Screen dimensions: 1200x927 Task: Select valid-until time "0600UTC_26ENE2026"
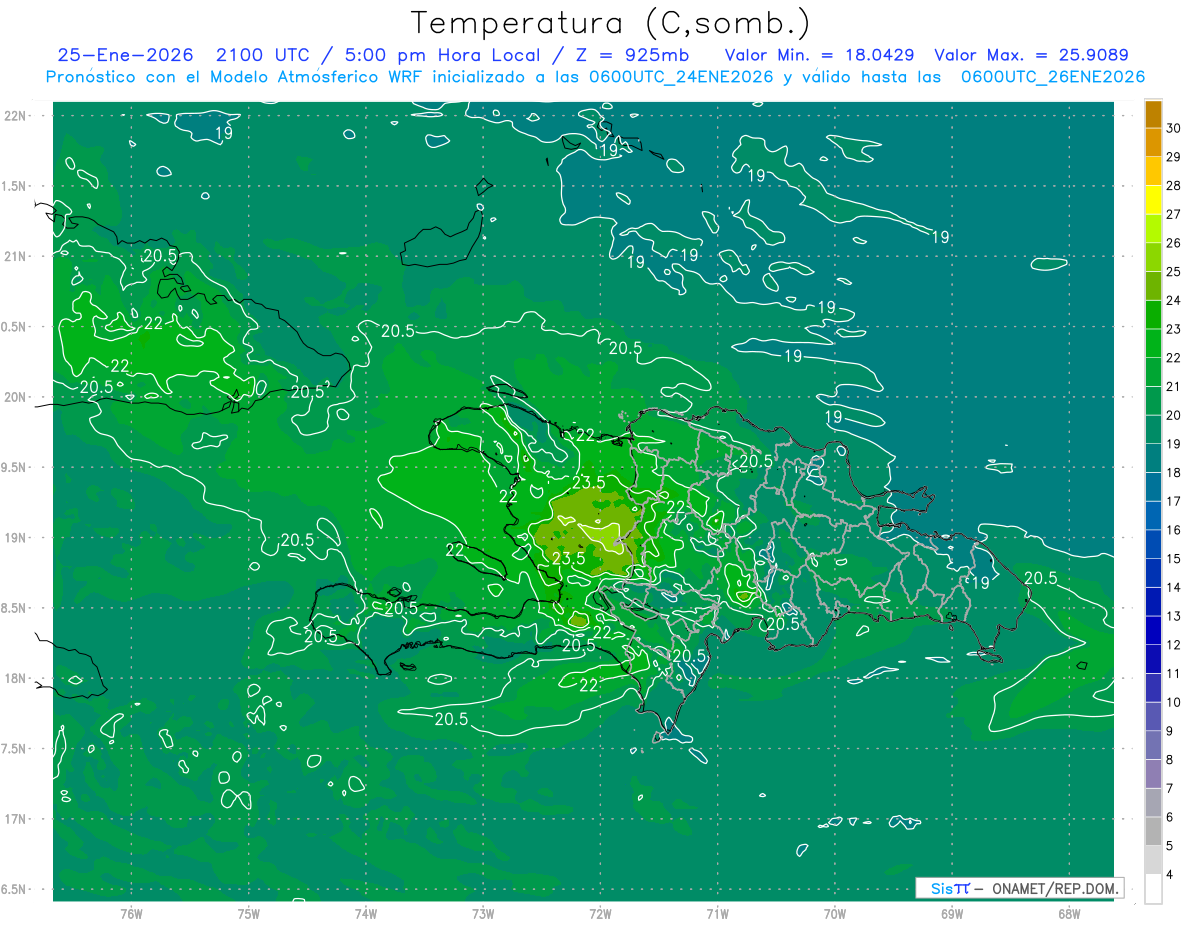click(x=1052, y=77)
